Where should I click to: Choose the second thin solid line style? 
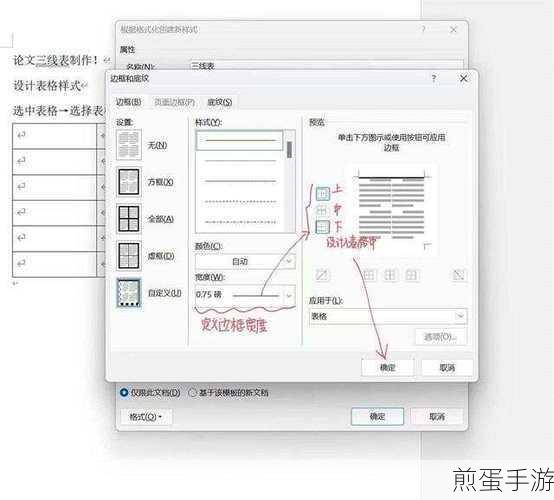coord(240,161)
